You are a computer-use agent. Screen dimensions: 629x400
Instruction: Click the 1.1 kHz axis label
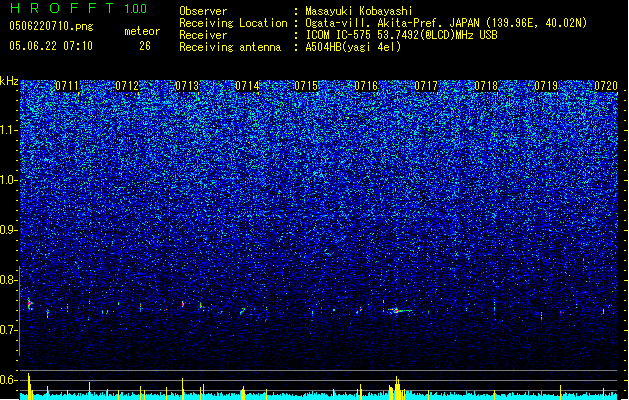[x=9, y=130]
